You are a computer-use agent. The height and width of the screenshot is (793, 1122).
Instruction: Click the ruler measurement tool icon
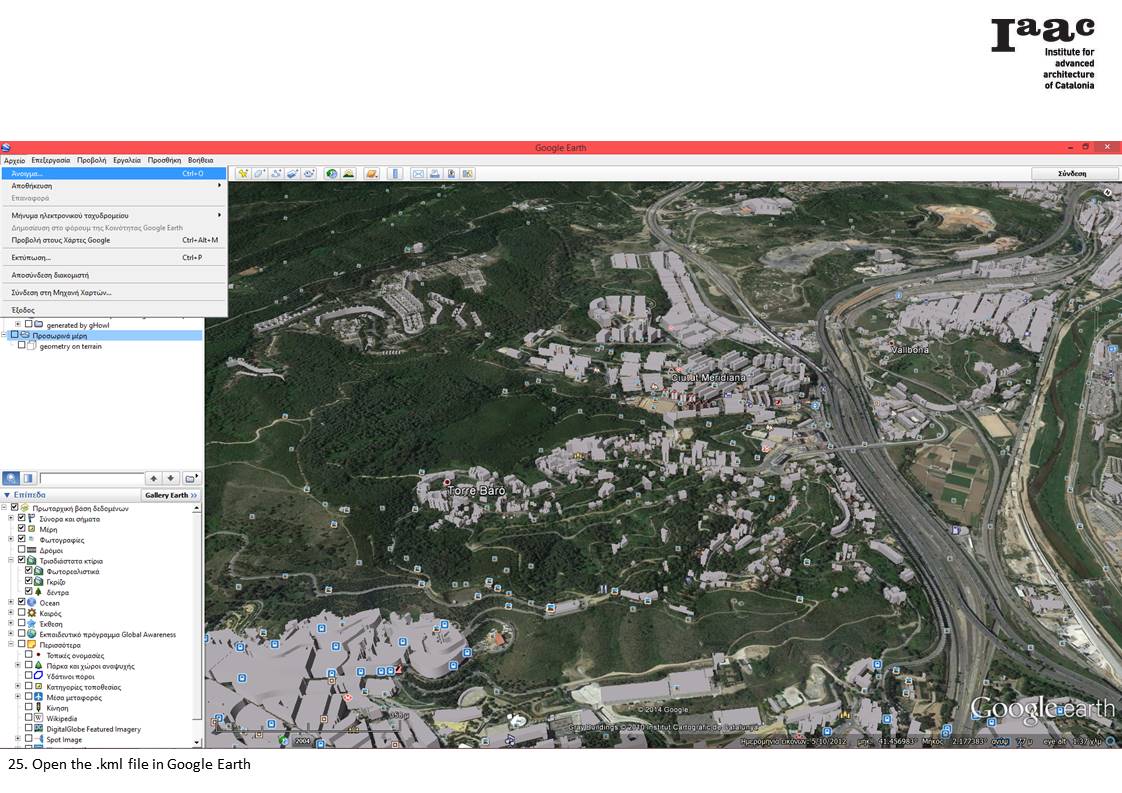coord(395,174)
